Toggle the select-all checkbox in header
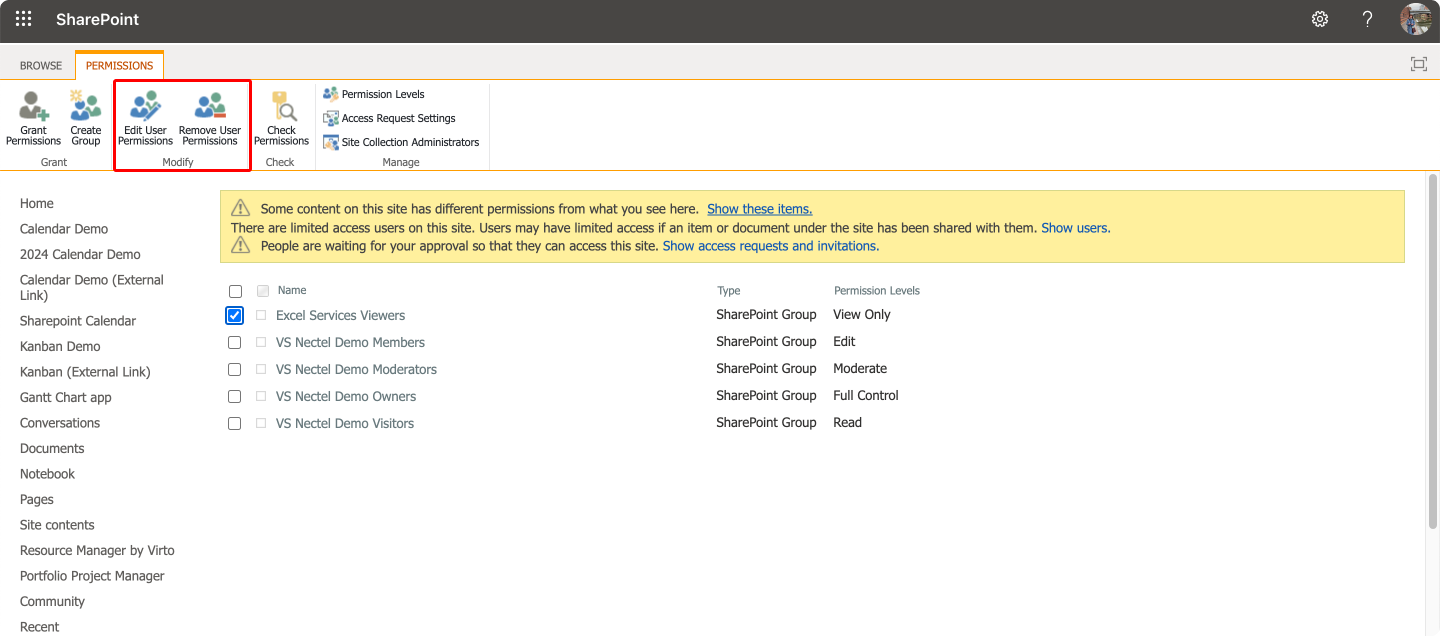 pyautogui.click(x=235, y=292)
